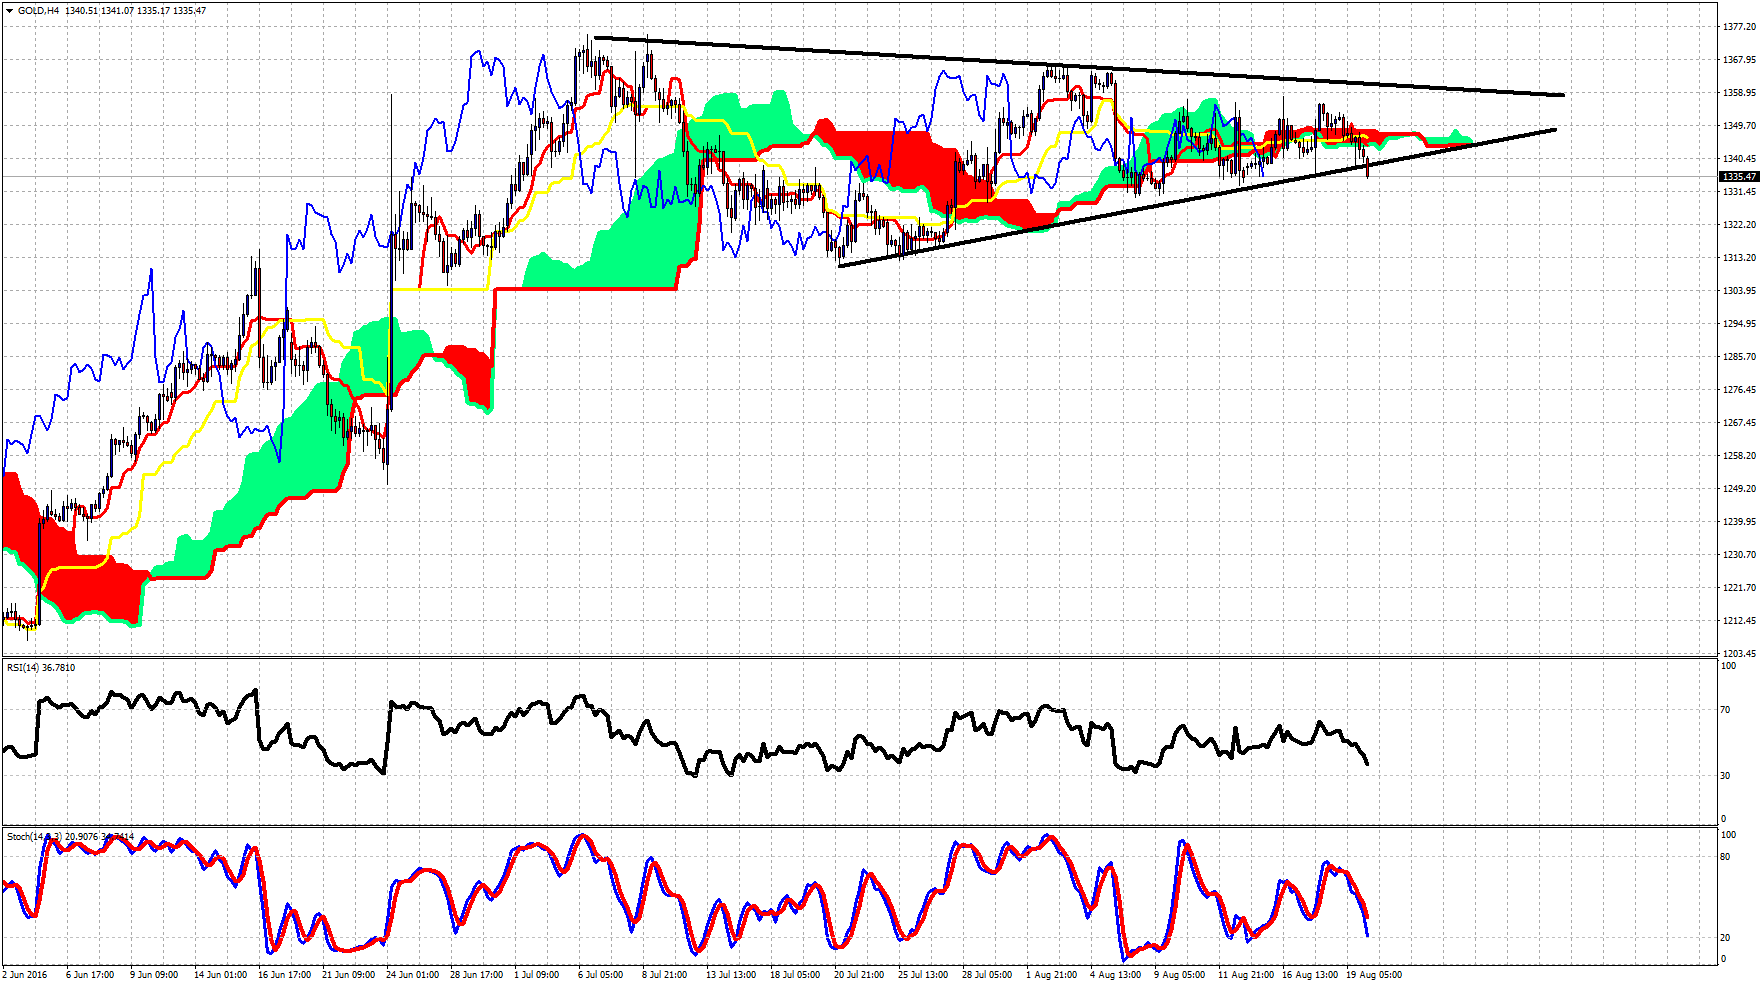Click the 1249.20 price axis label
Image resolution: width=1760 pixels, height=986 pixels.
[x=1739, y=489]
